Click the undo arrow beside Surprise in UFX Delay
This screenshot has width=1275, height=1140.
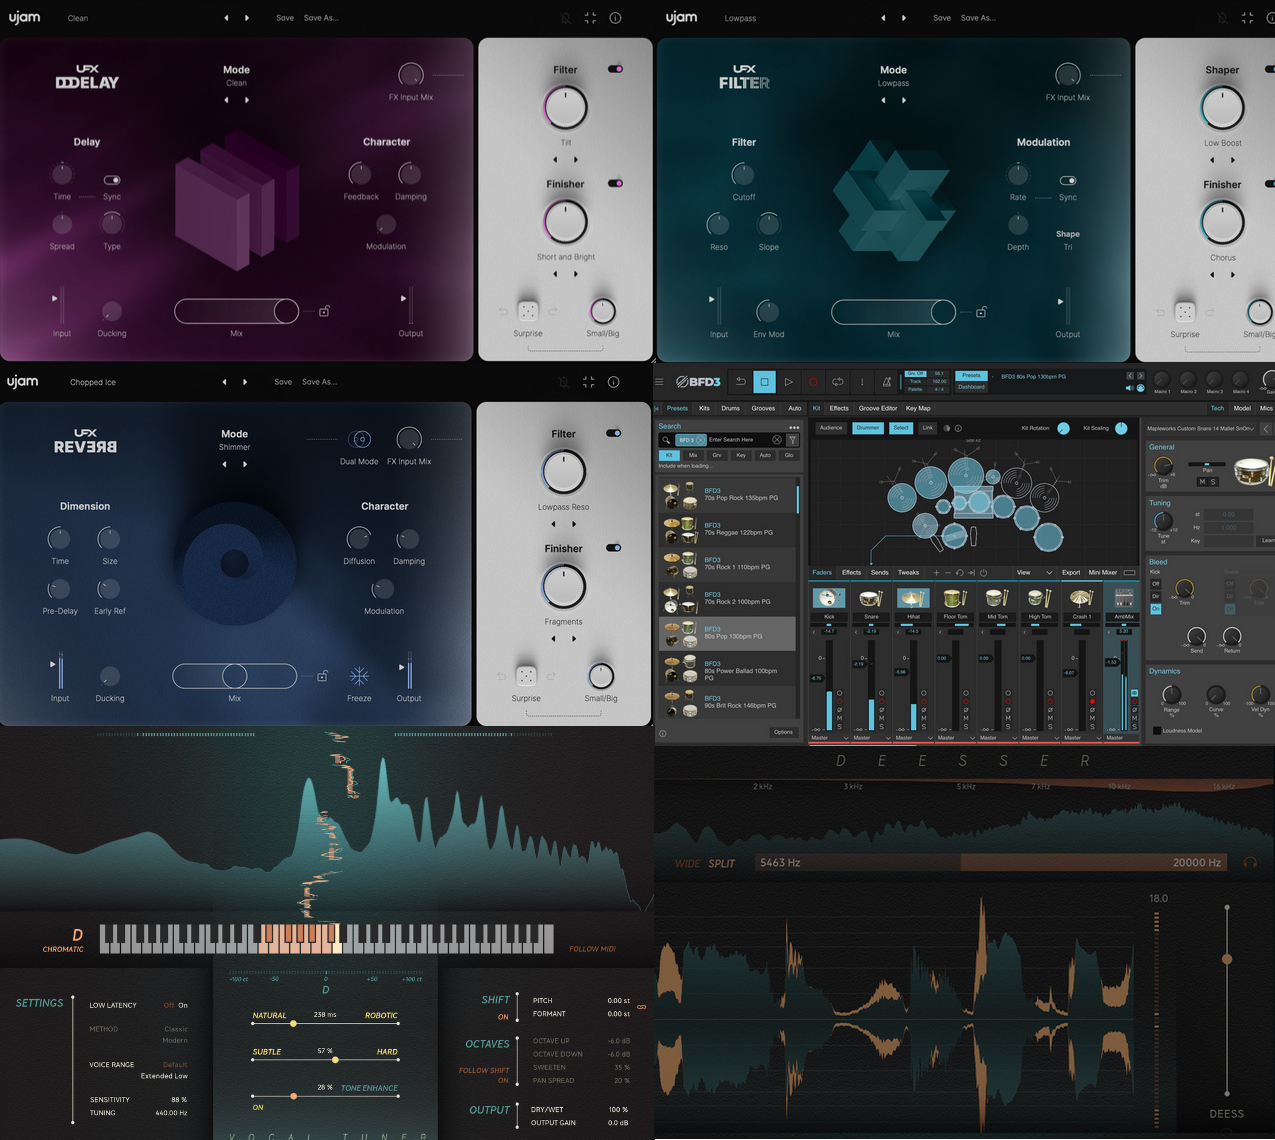(503, 312)
